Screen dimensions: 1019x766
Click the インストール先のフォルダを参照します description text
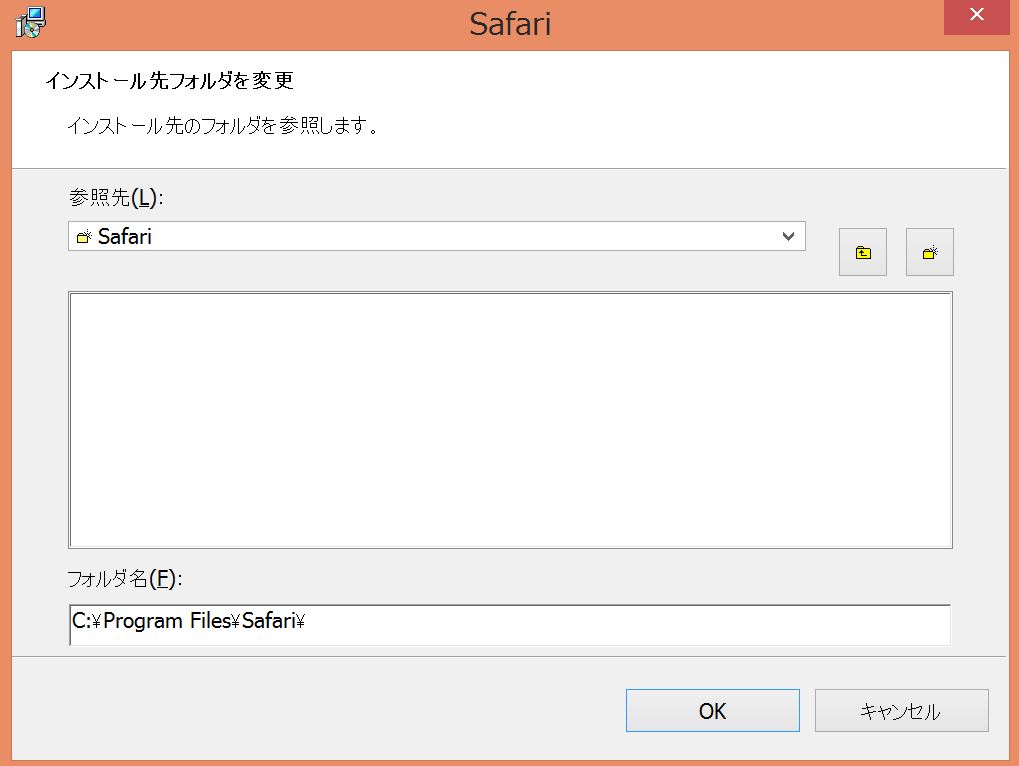222,126
